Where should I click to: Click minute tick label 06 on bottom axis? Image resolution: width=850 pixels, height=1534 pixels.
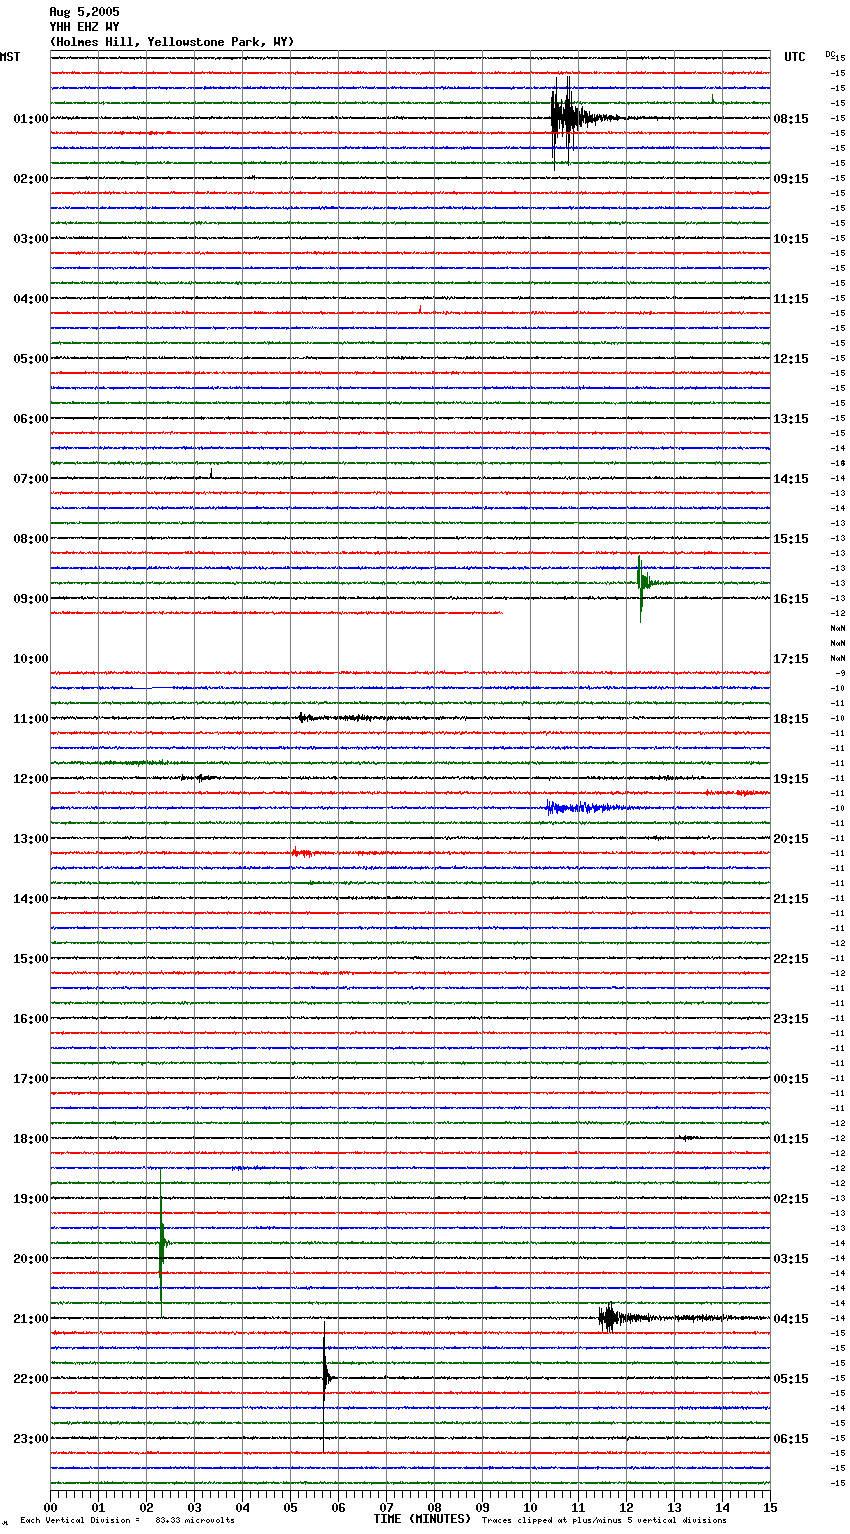(338, 1507)
